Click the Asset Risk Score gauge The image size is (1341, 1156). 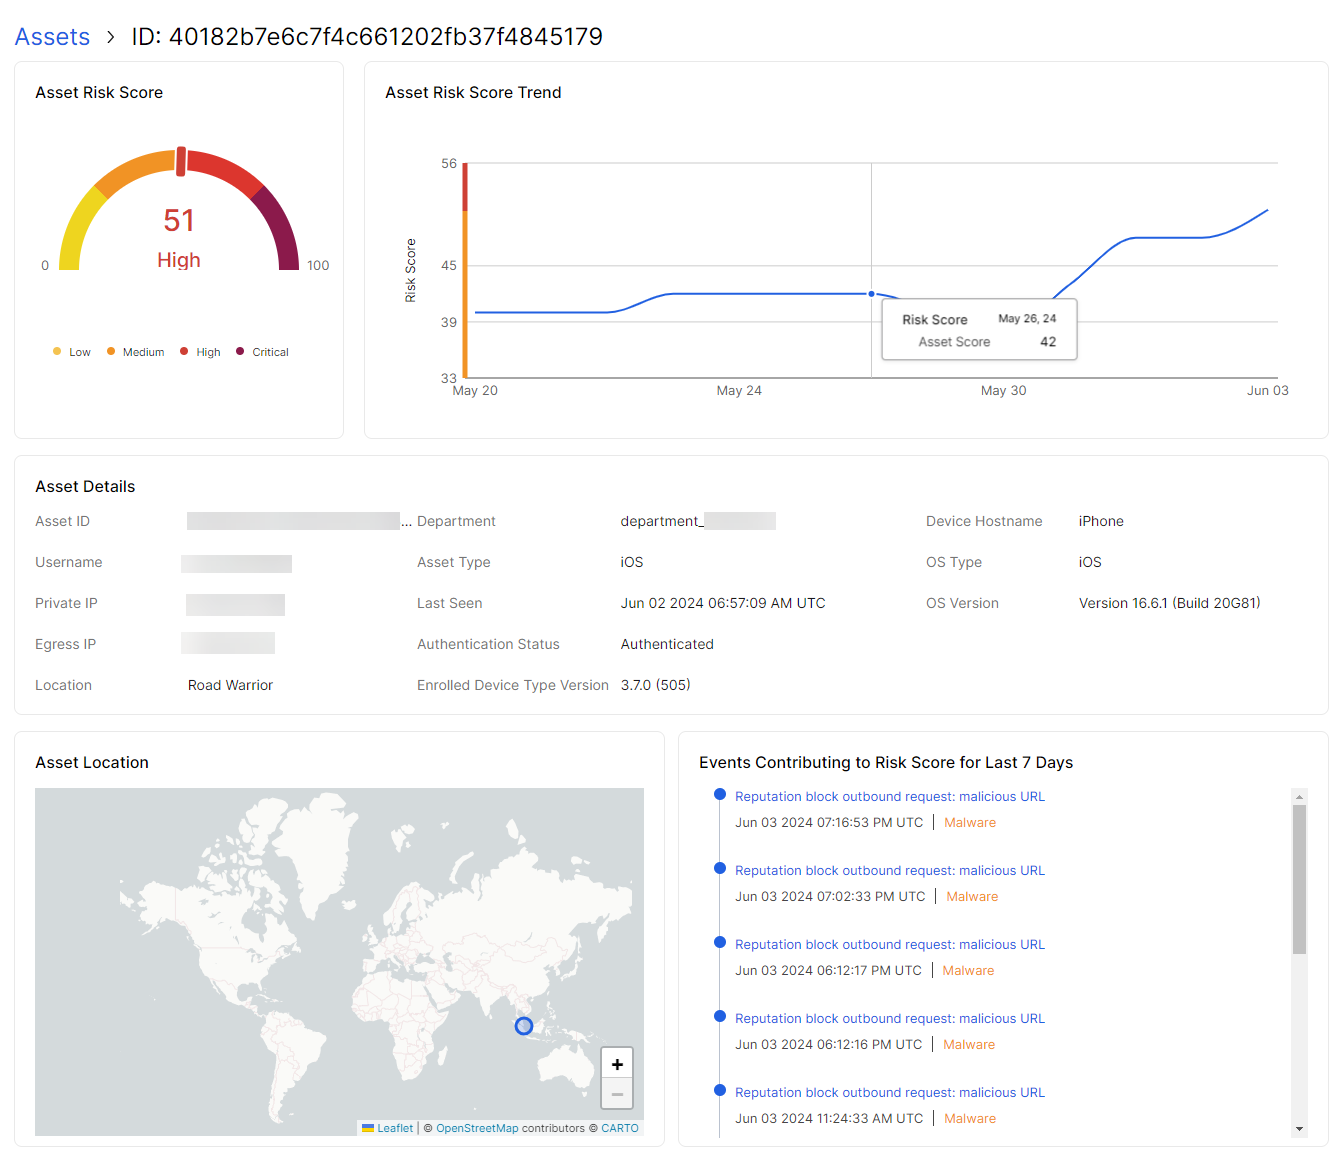(x=178, y=220)
